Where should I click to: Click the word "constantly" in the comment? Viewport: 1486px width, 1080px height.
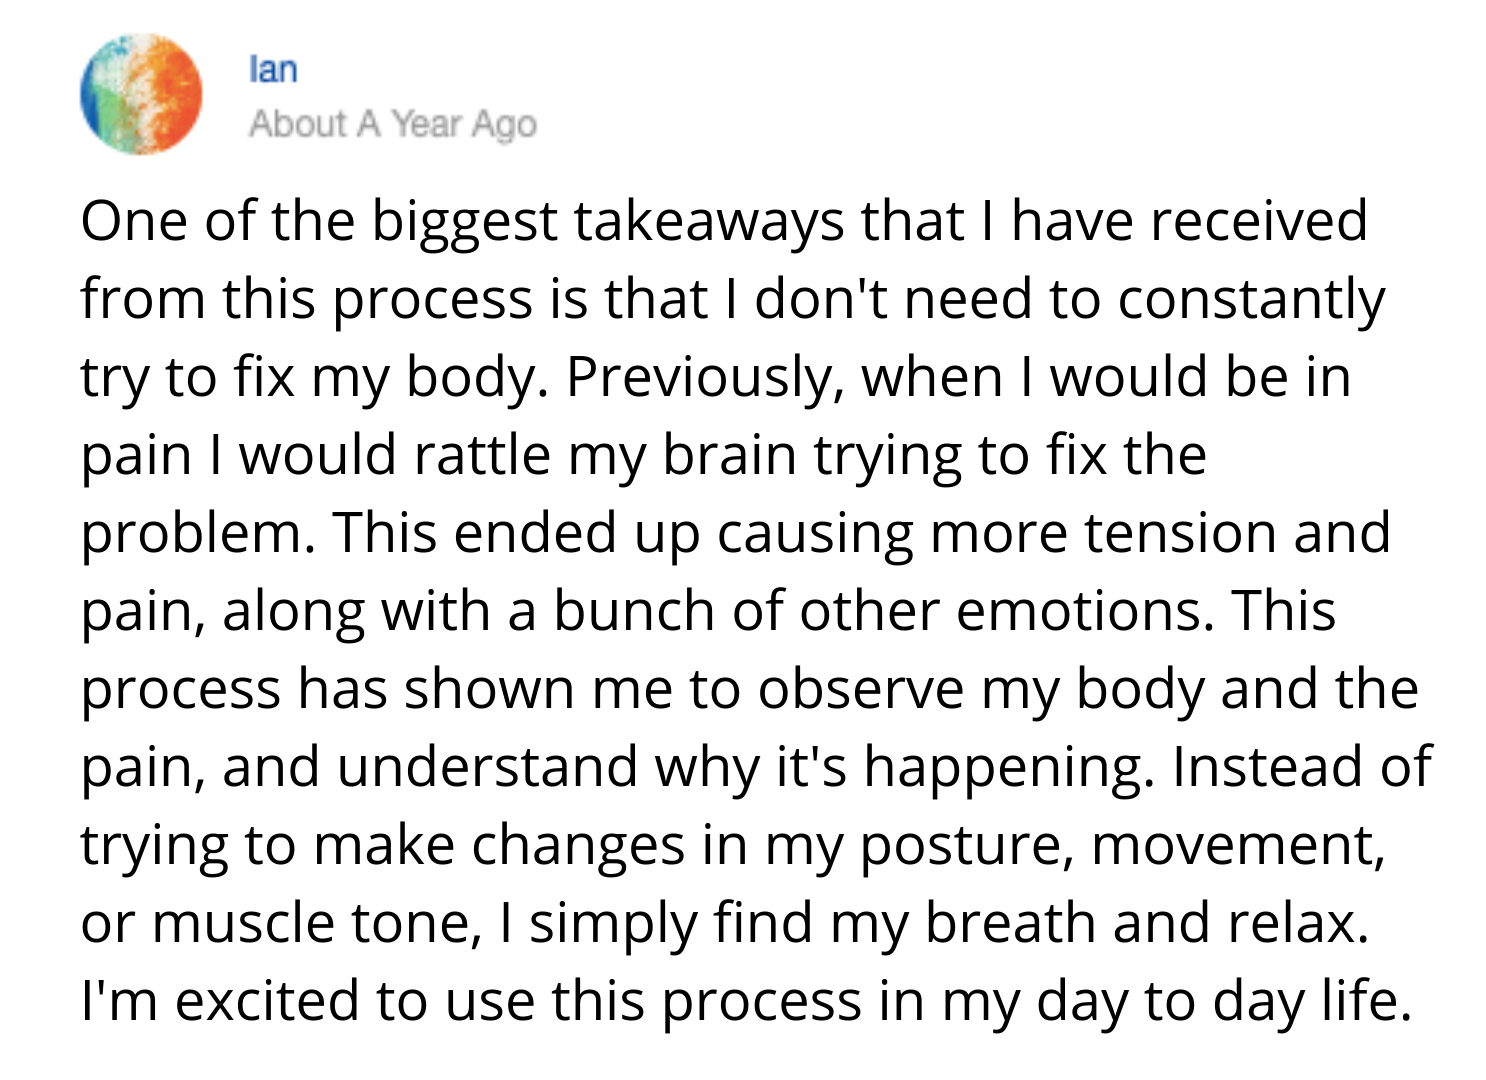click(x=1251, y=300)
